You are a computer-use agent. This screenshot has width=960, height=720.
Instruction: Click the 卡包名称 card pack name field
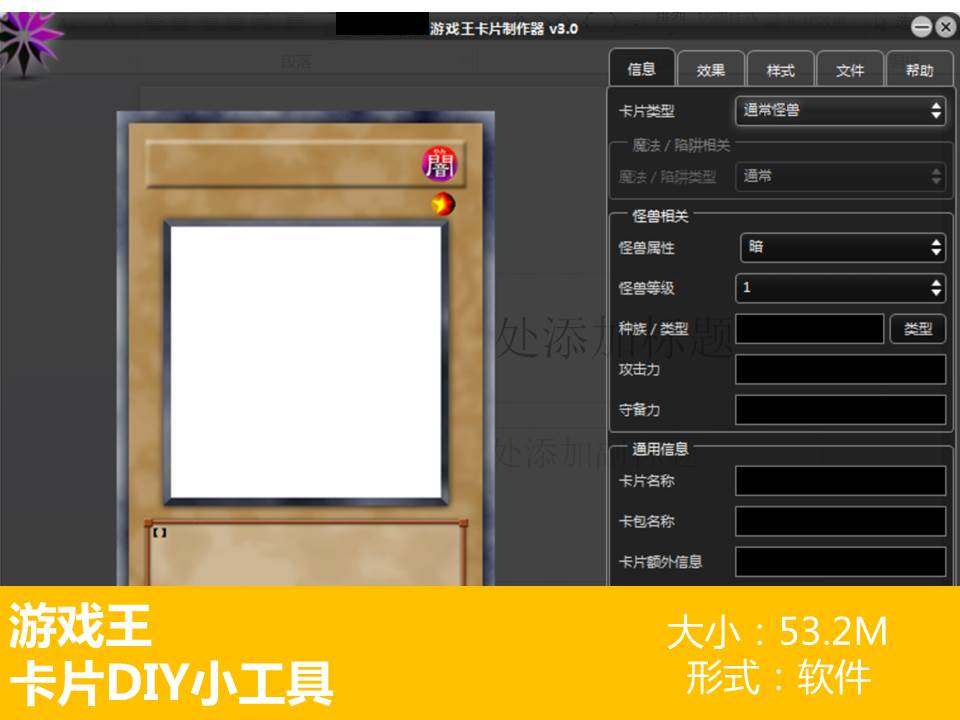[x=840, y=520]
